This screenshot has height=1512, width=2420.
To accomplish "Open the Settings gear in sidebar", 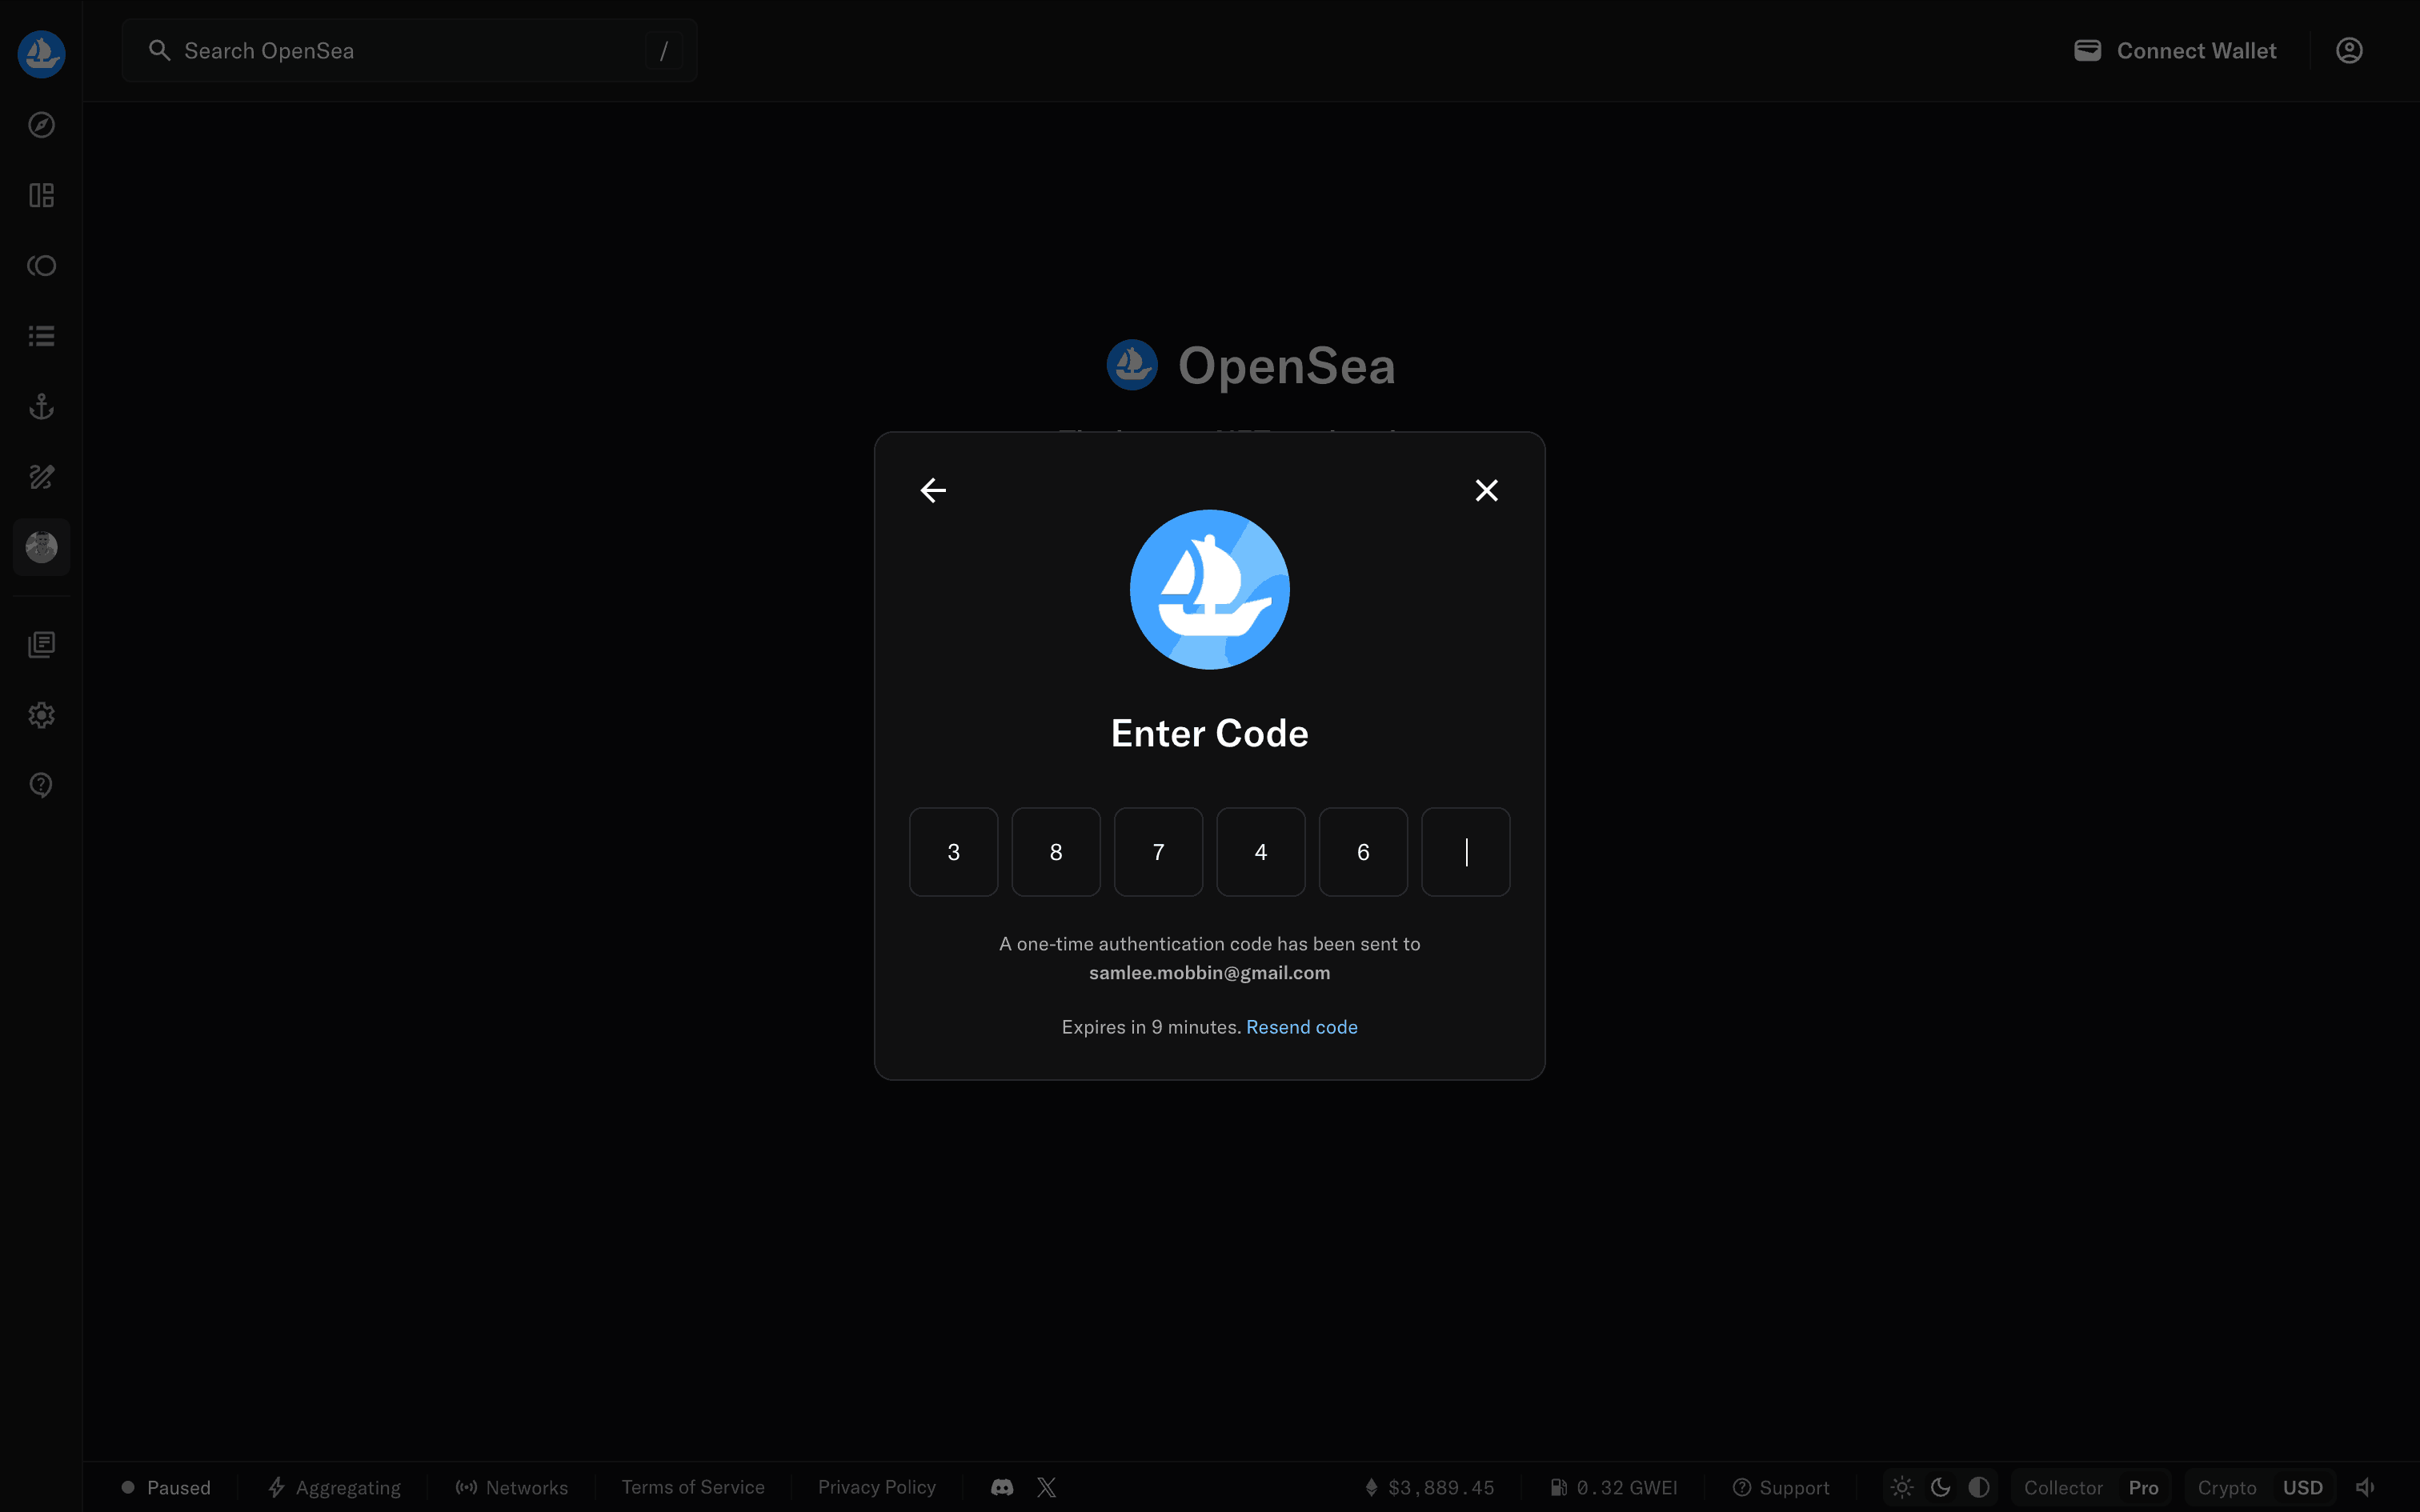I will (x=41, y=715).
